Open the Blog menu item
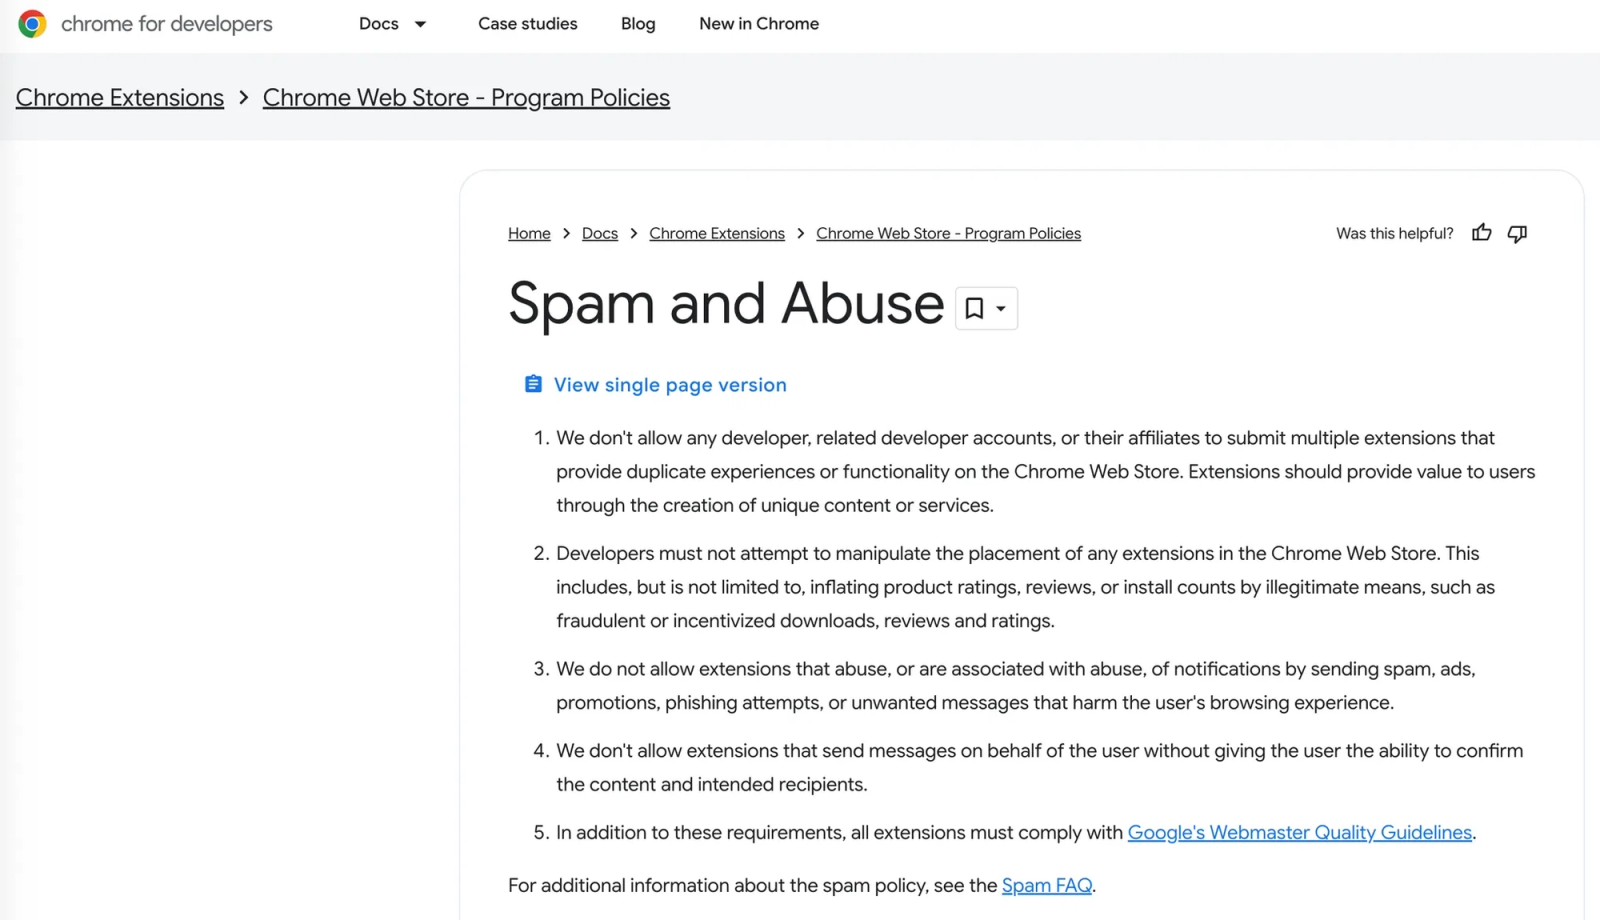1600x920 pixels. pos(638,23)
